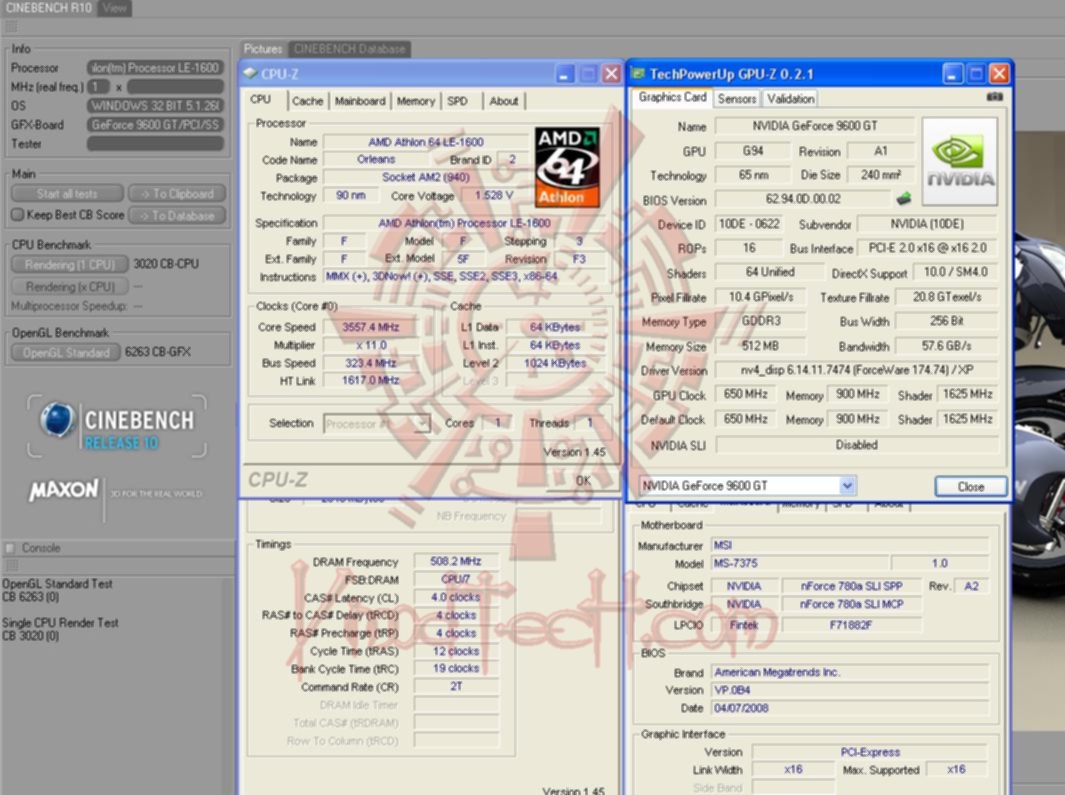This screenshot has height=795, width=1065.
Task: Click the CAS# Latency 4.0 clocks value
Action: 456,597
